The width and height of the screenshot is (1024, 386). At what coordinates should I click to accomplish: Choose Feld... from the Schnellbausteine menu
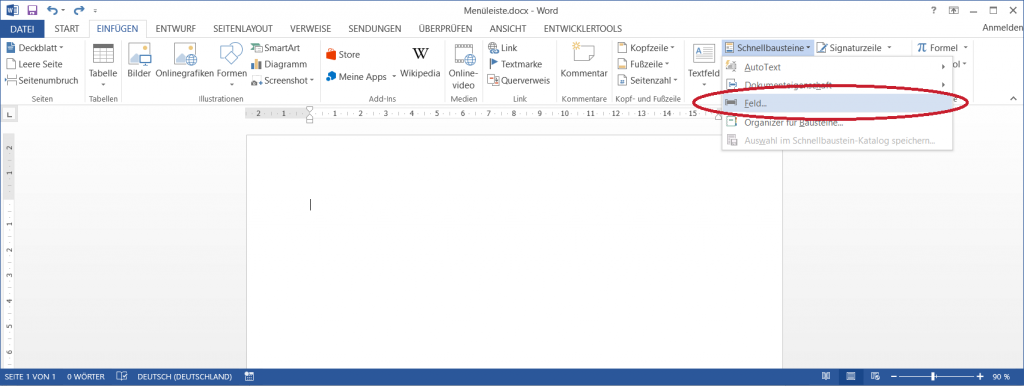point(837,103)
